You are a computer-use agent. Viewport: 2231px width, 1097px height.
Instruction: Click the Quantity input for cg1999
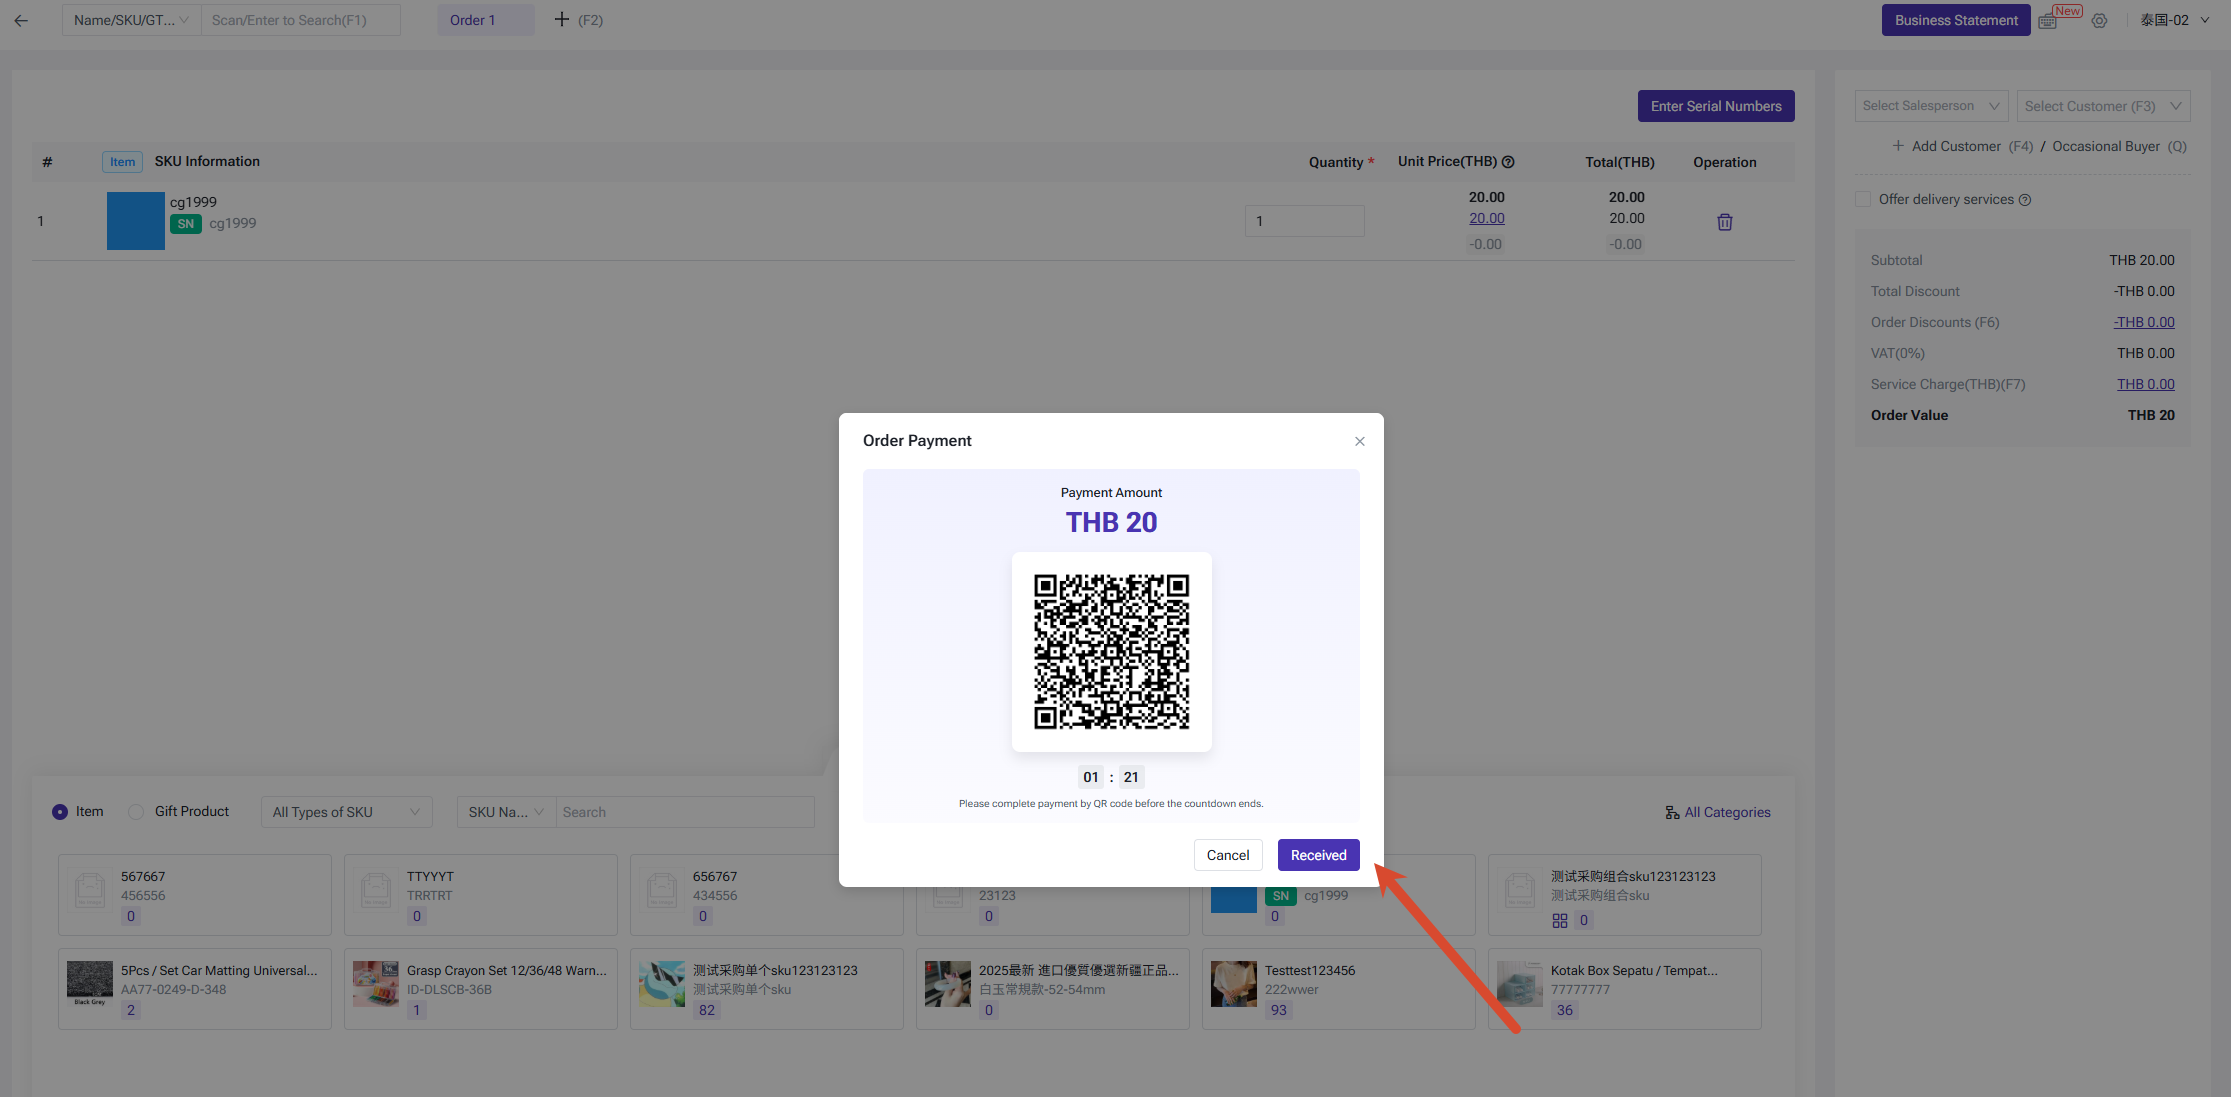[1305, 221]
